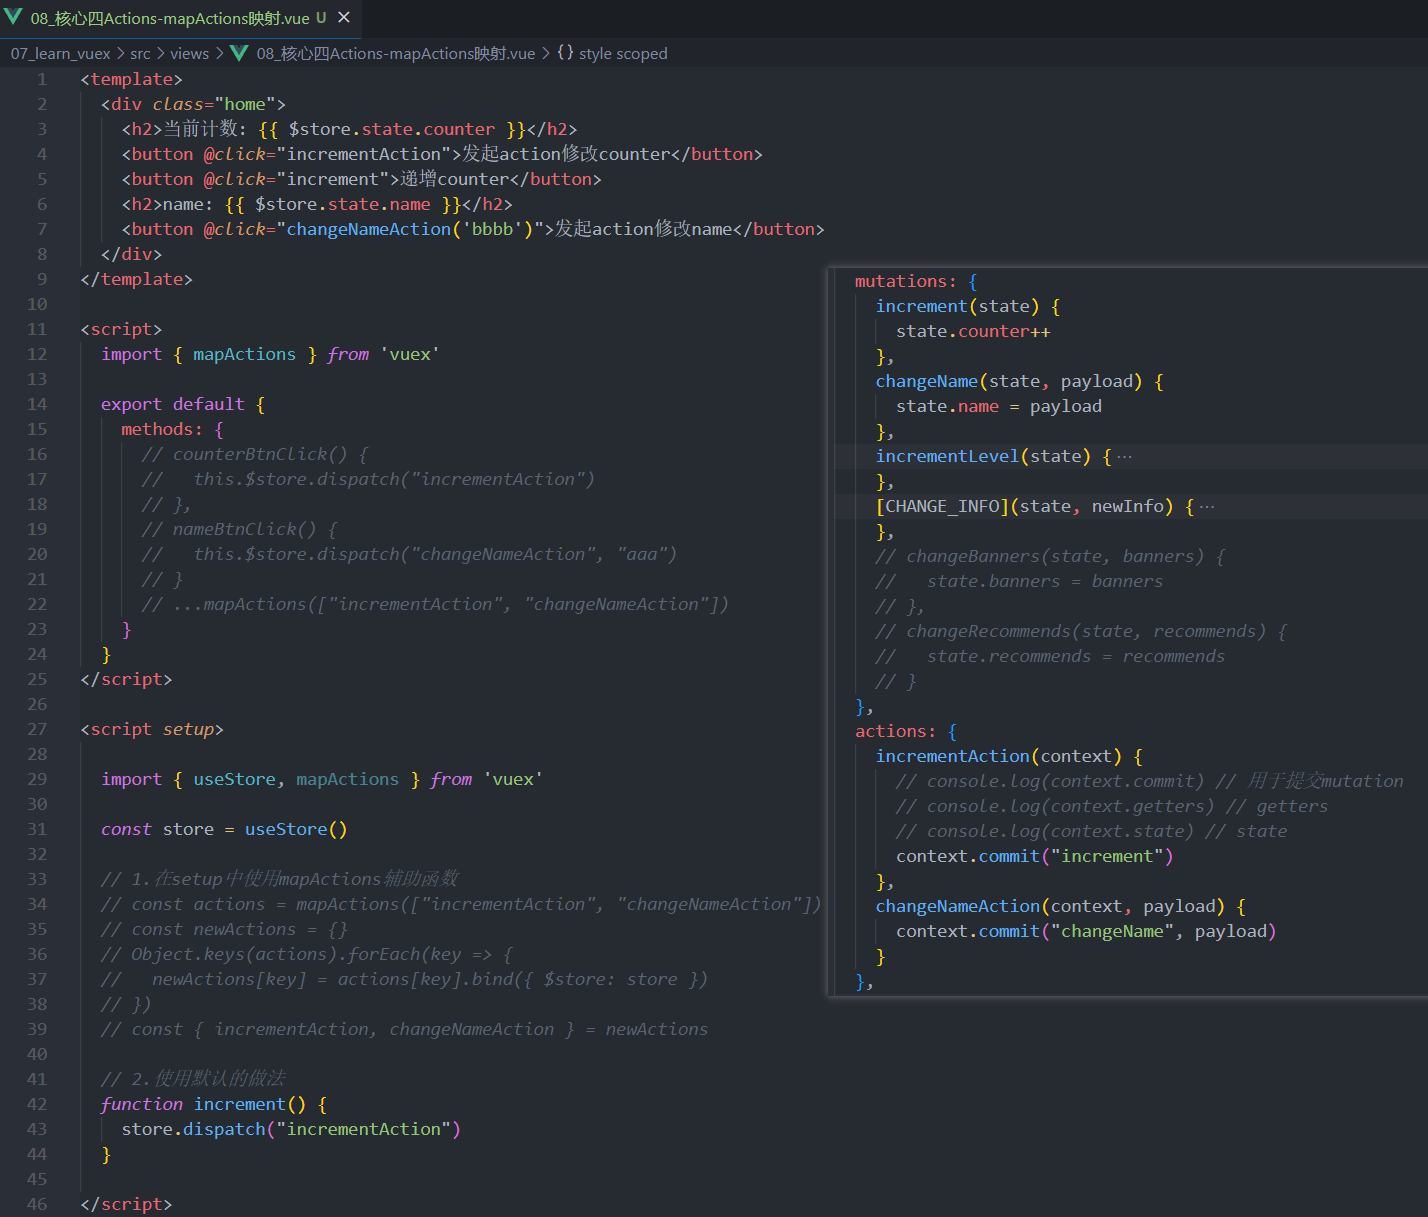Click 'const actions = mapActions' comment on line 34
This screenshot has height=1217, width=1428.
pos(461,904)
